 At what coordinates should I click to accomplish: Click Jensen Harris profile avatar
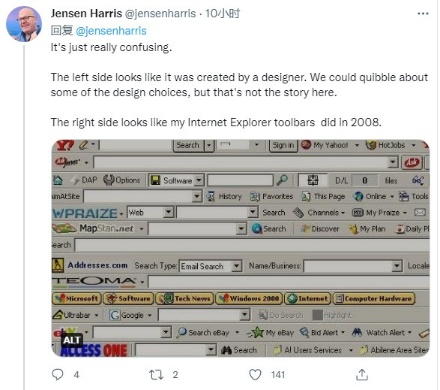(24, 24)
